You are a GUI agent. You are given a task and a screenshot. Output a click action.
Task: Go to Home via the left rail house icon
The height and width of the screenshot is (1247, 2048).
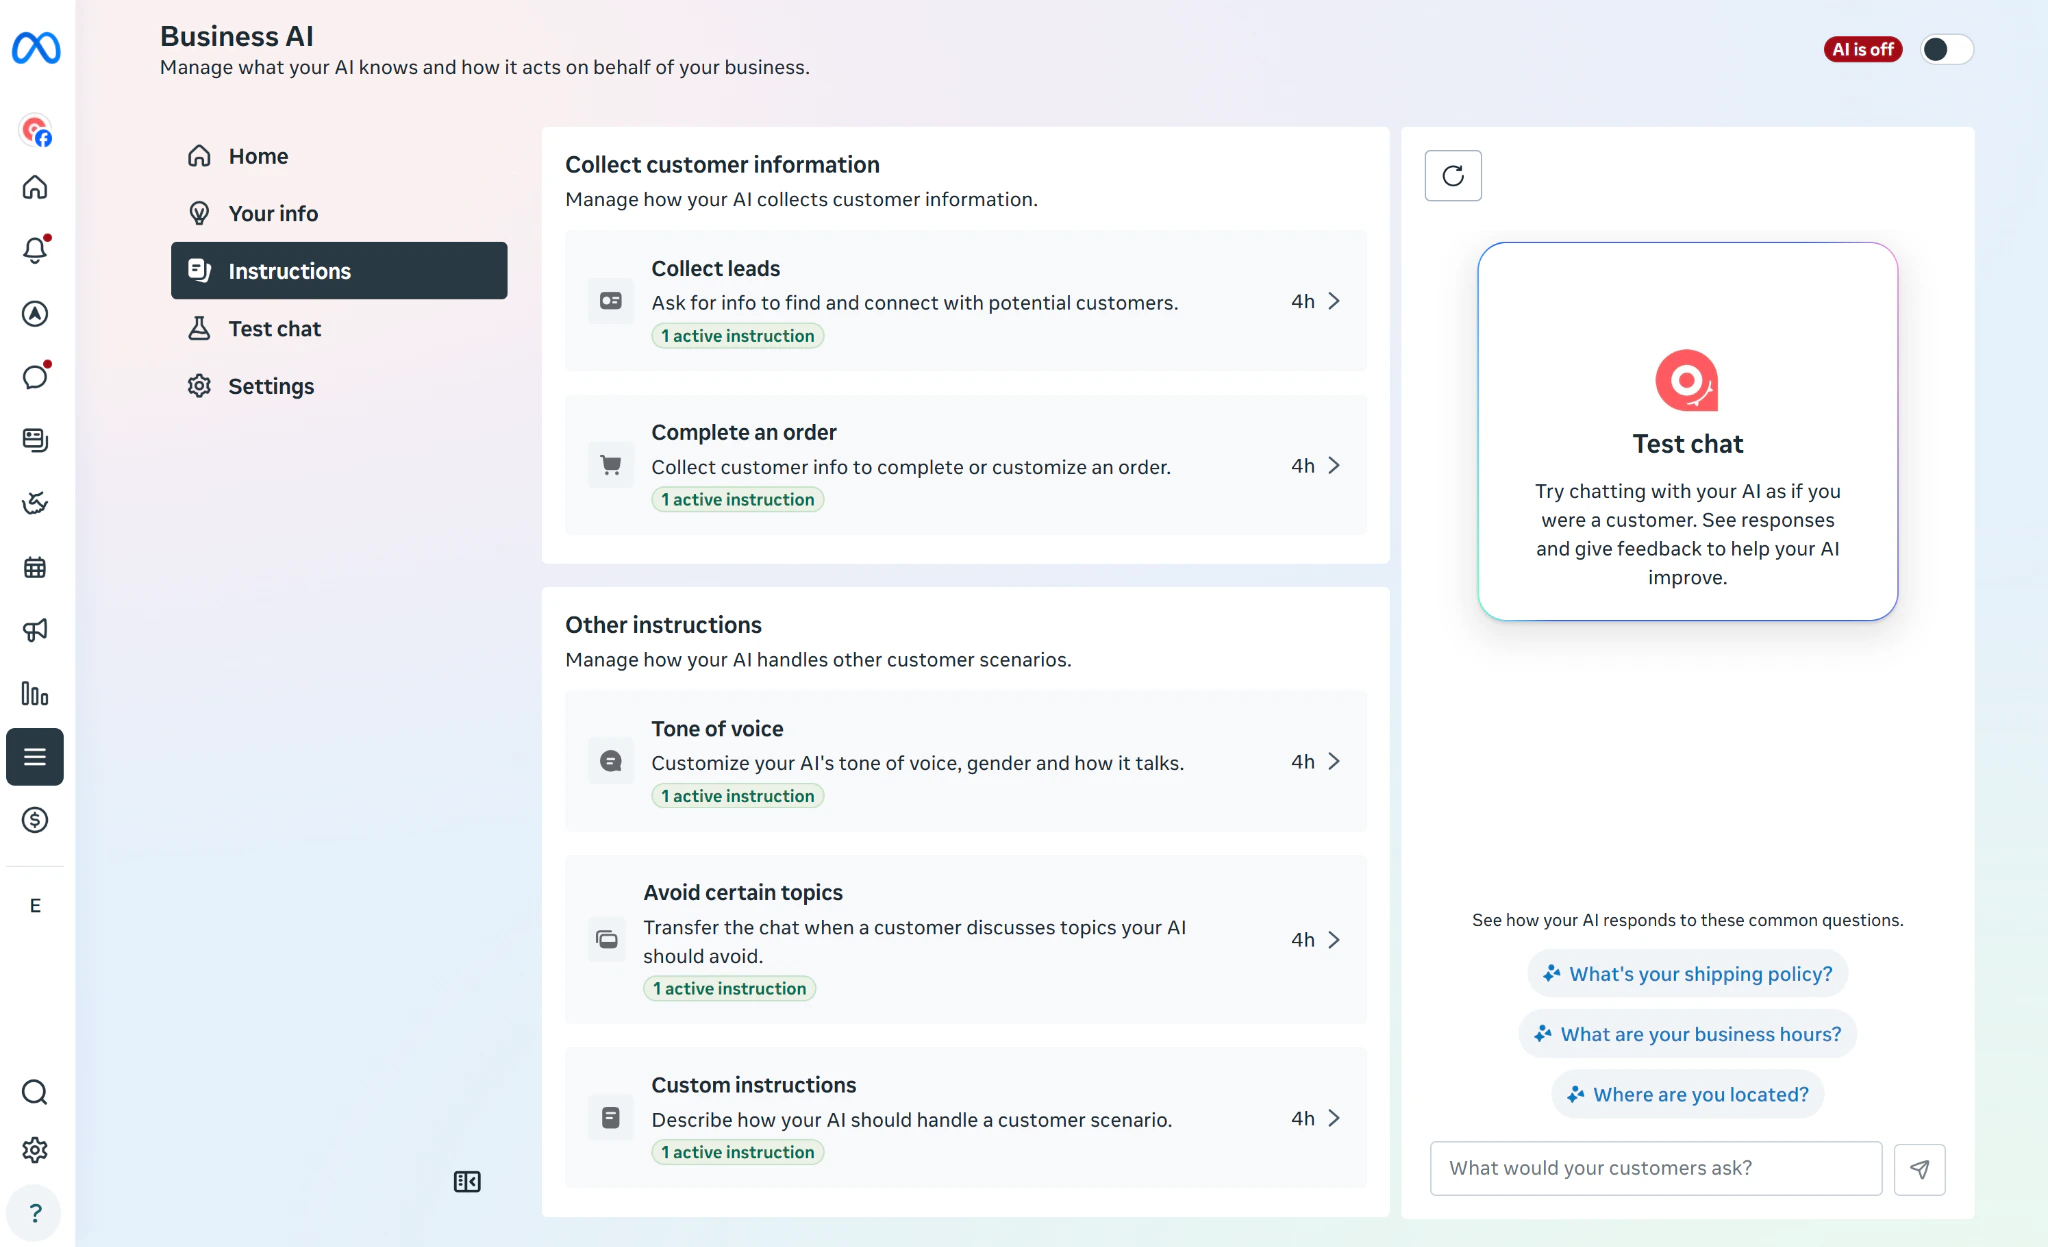35,187
